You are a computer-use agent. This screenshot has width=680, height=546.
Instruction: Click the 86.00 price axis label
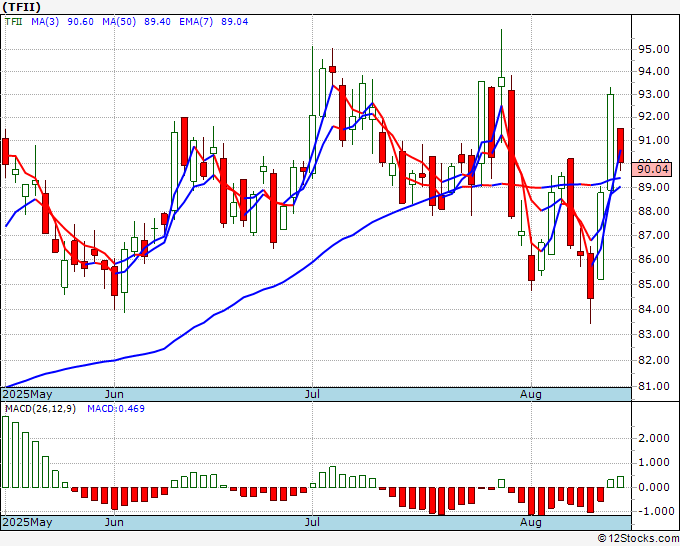[x=653, y=259]
